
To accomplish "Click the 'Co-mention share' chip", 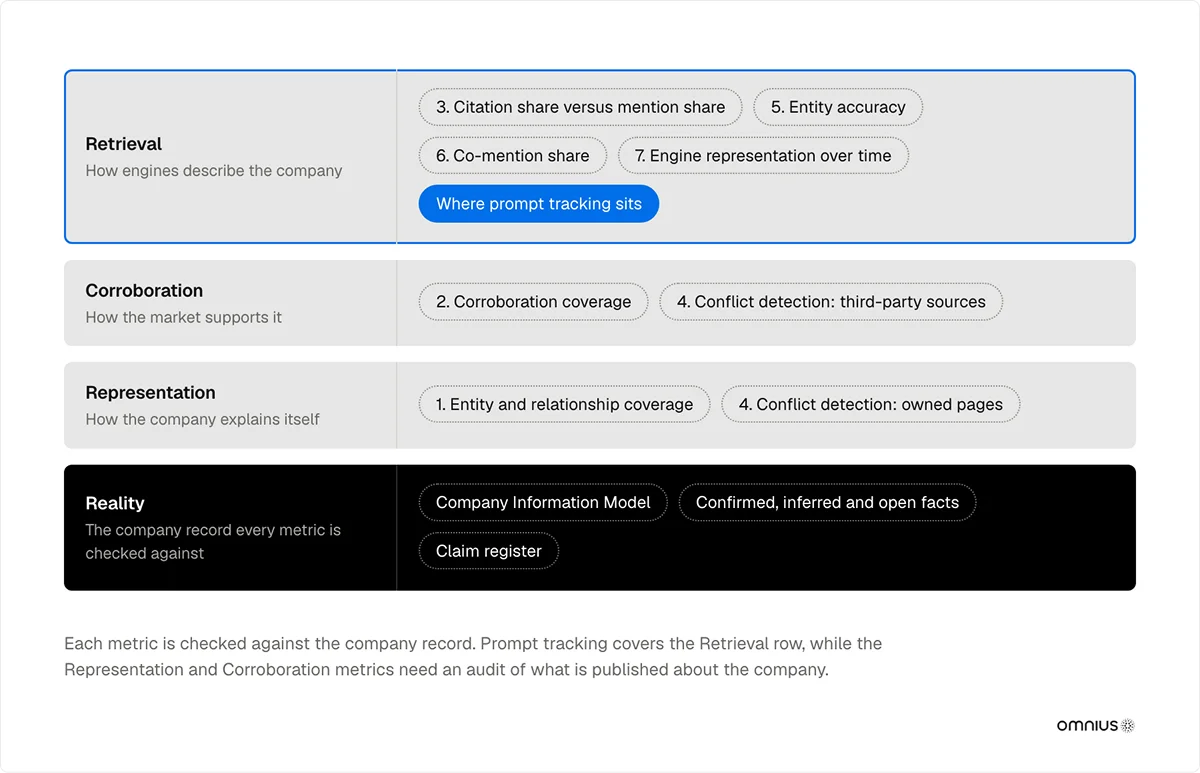I will click(x=513, y=156).
